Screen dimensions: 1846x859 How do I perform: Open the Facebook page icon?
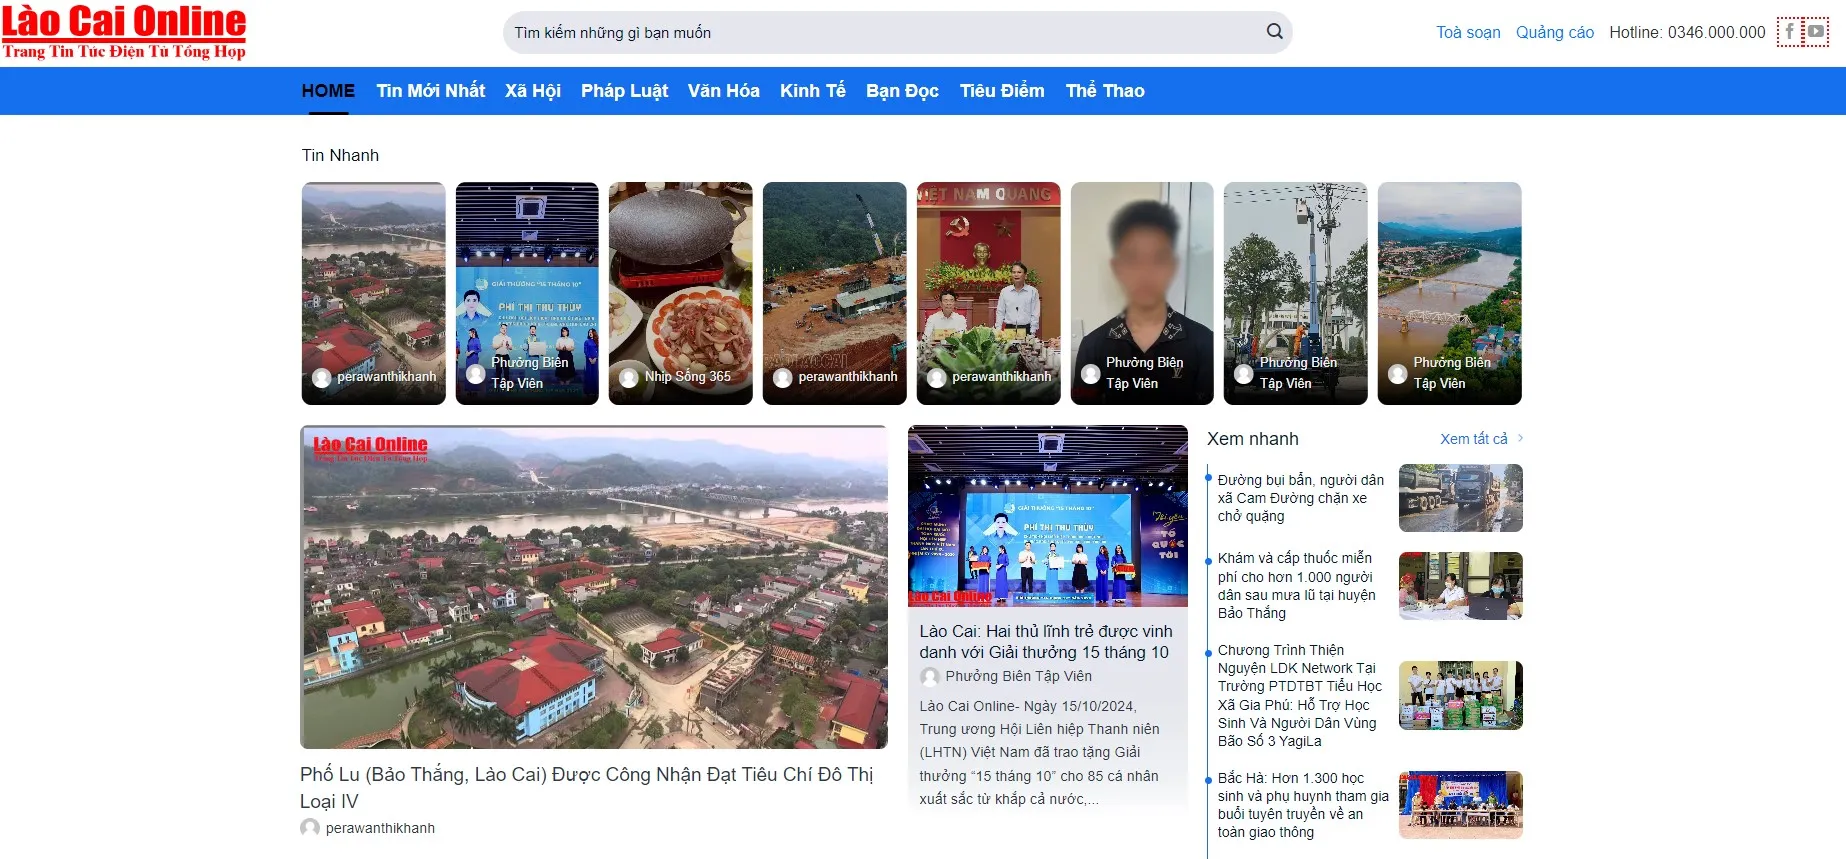click(x=1790, y=31)
